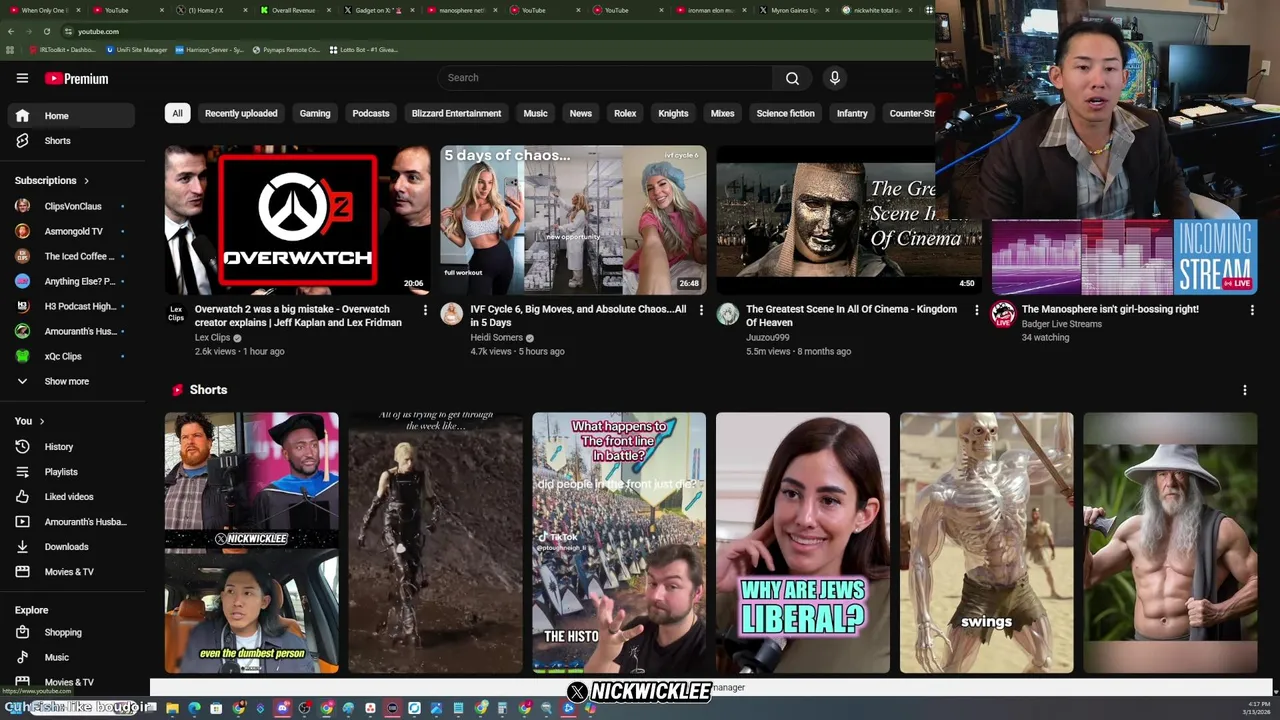Screen dimensions: 1280x720
Task: Open Downloads in the sidebar
Action: [70, 547]
